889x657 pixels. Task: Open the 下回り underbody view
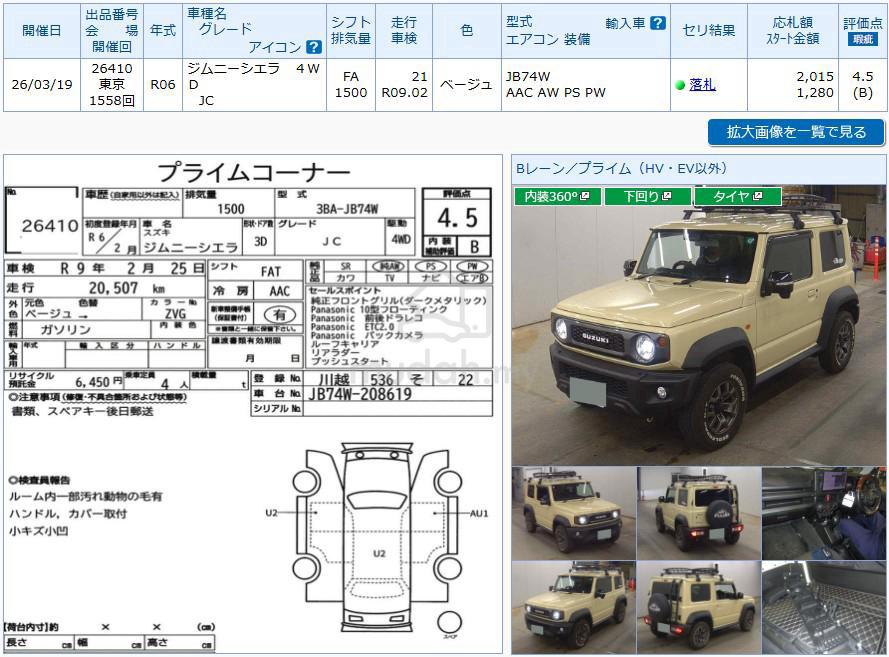click(x=647, y=196)
